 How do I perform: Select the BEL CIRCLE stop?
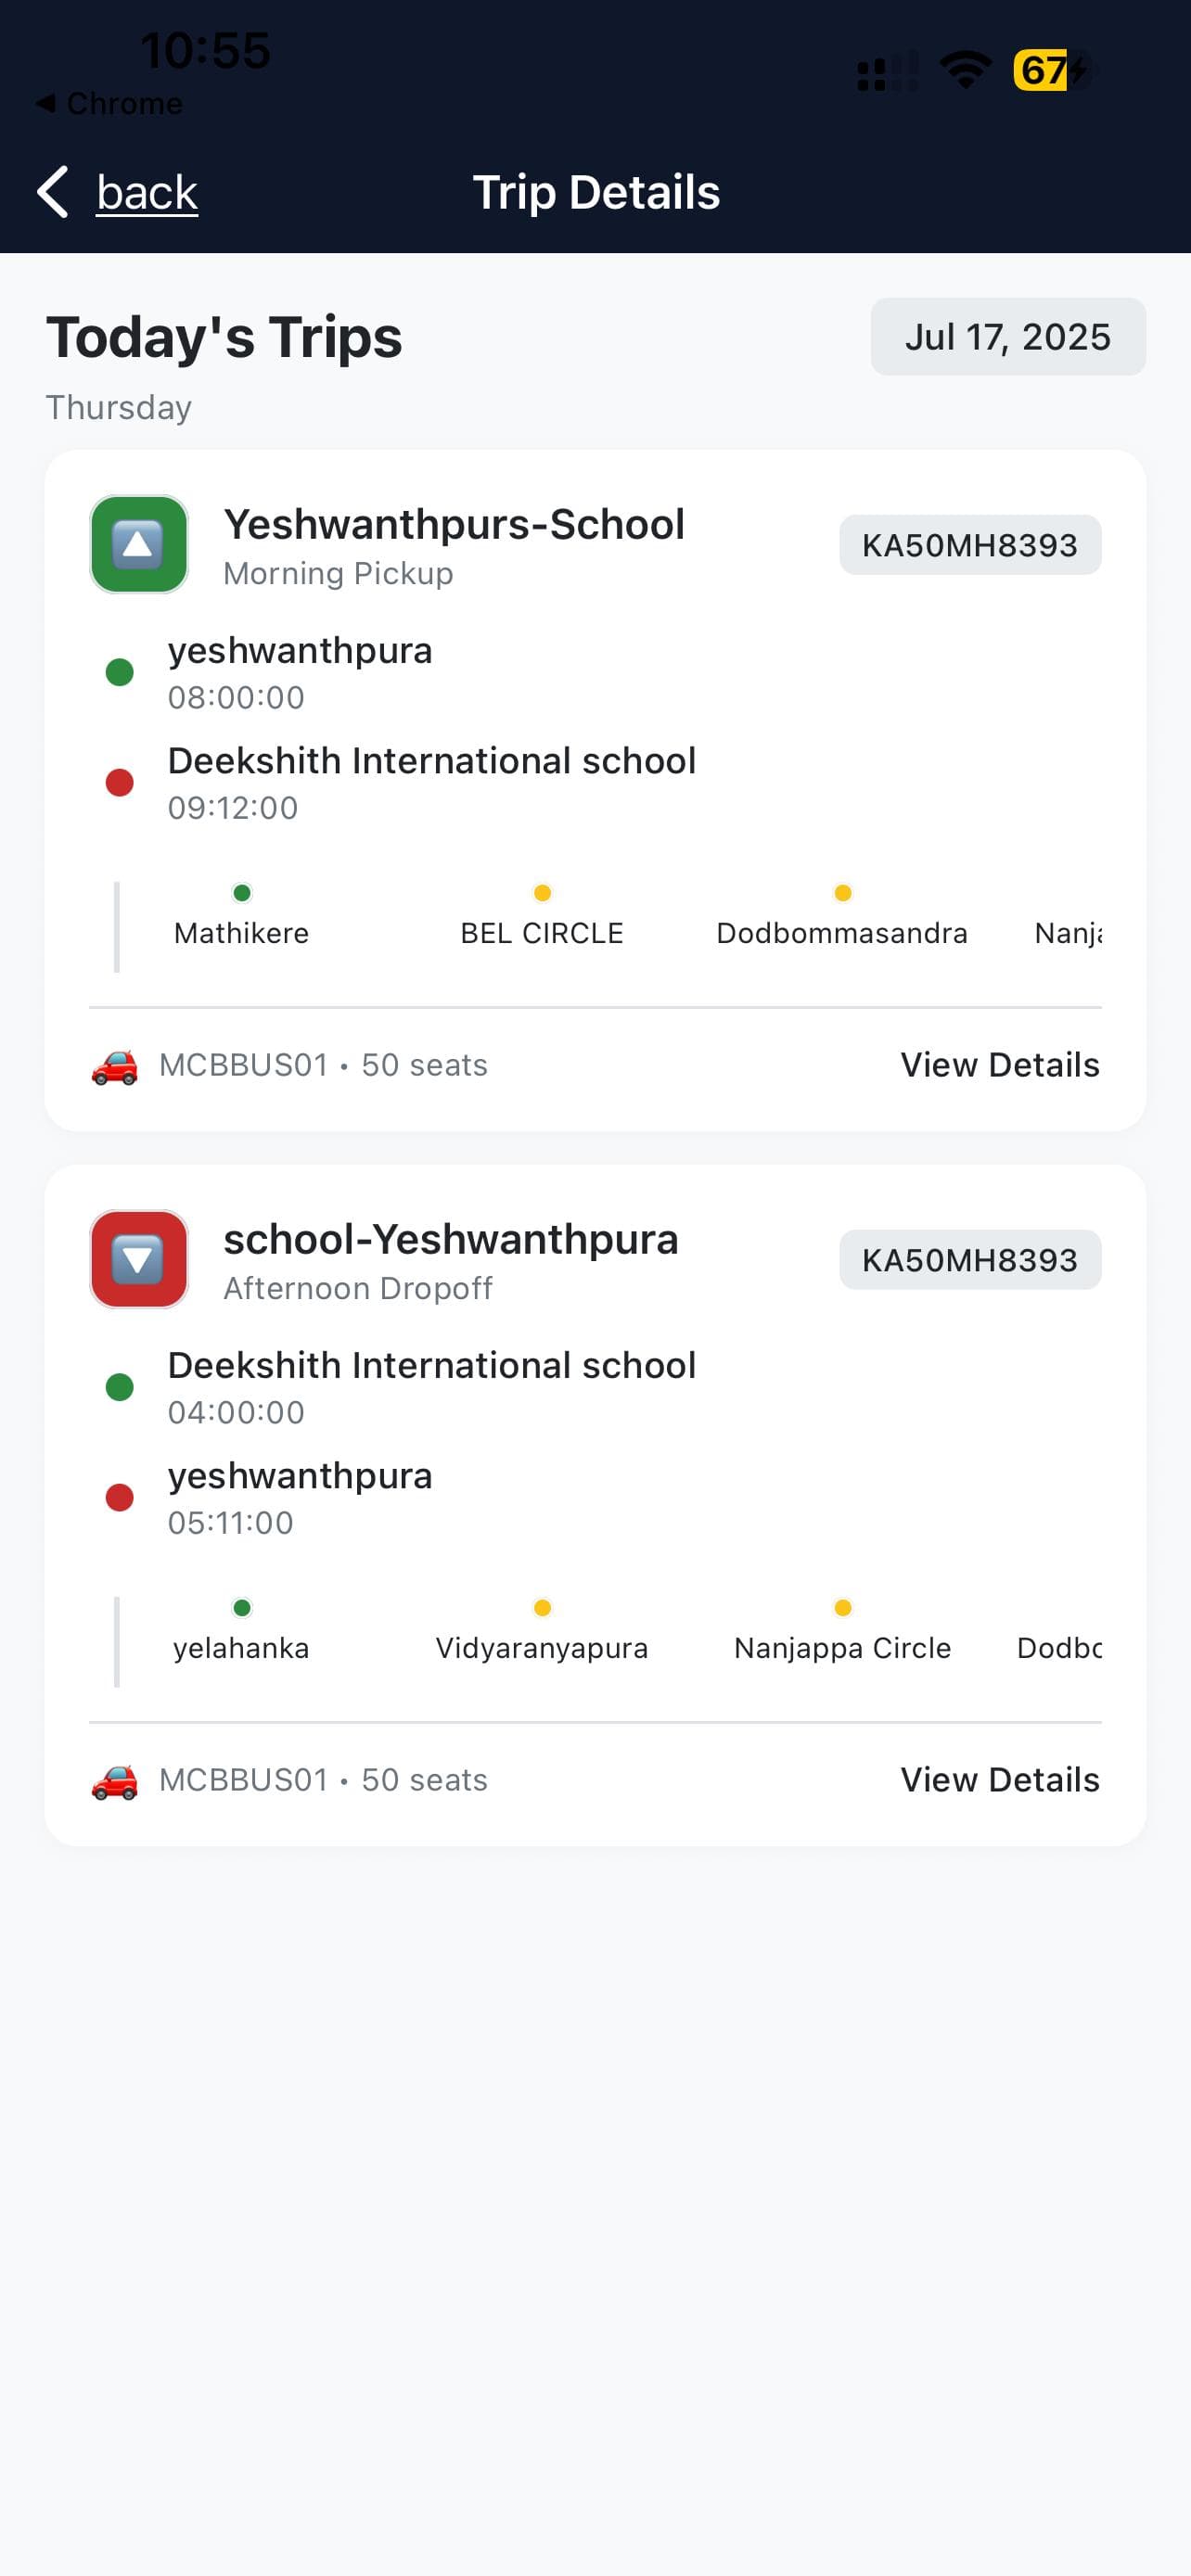pos(542,932)
